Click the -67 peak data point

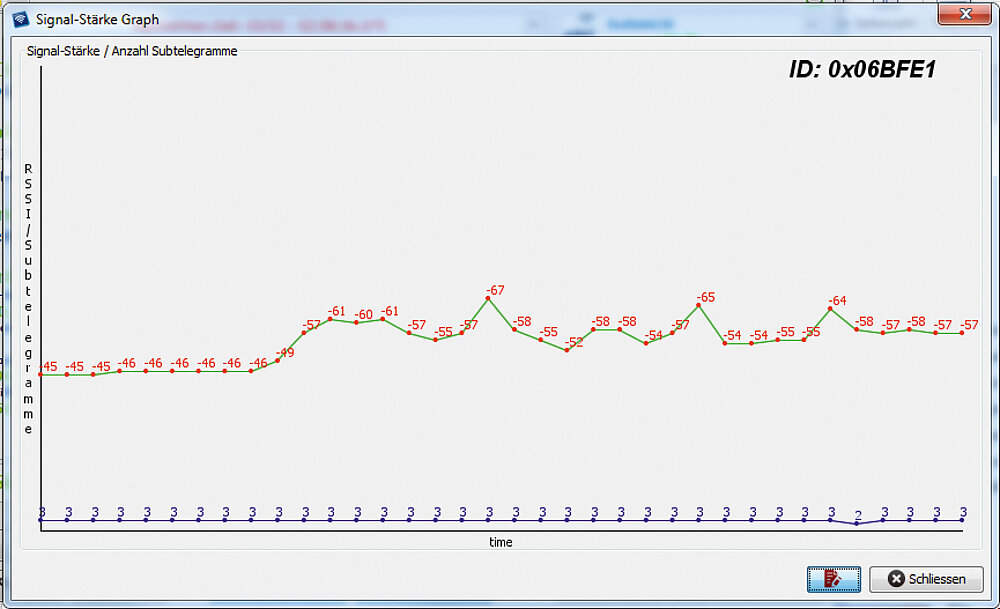[489, 299]
